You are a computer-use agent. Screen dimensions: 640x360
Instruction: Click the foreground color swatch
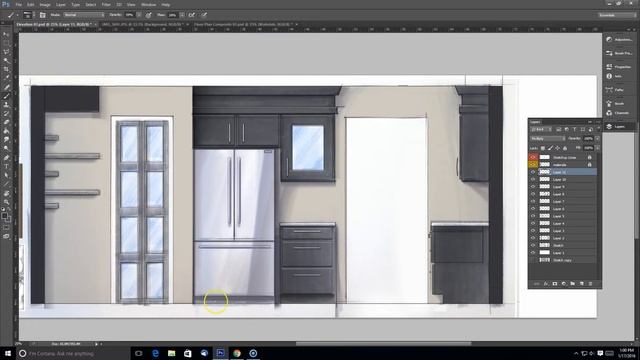(4, 216)
